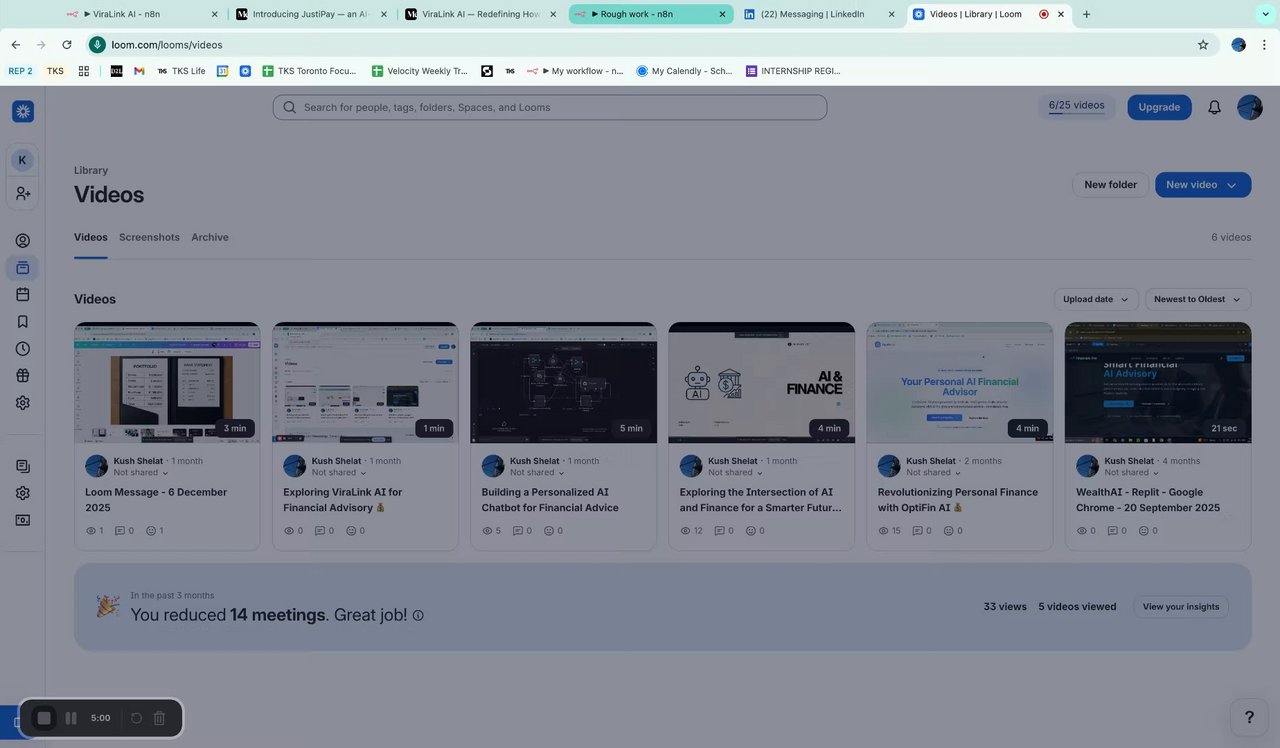Viewport: 1280px width, 748px height.
Task: Open Gmail bookmark icon in bookmarks bar
Action: (x=139, y=71)
